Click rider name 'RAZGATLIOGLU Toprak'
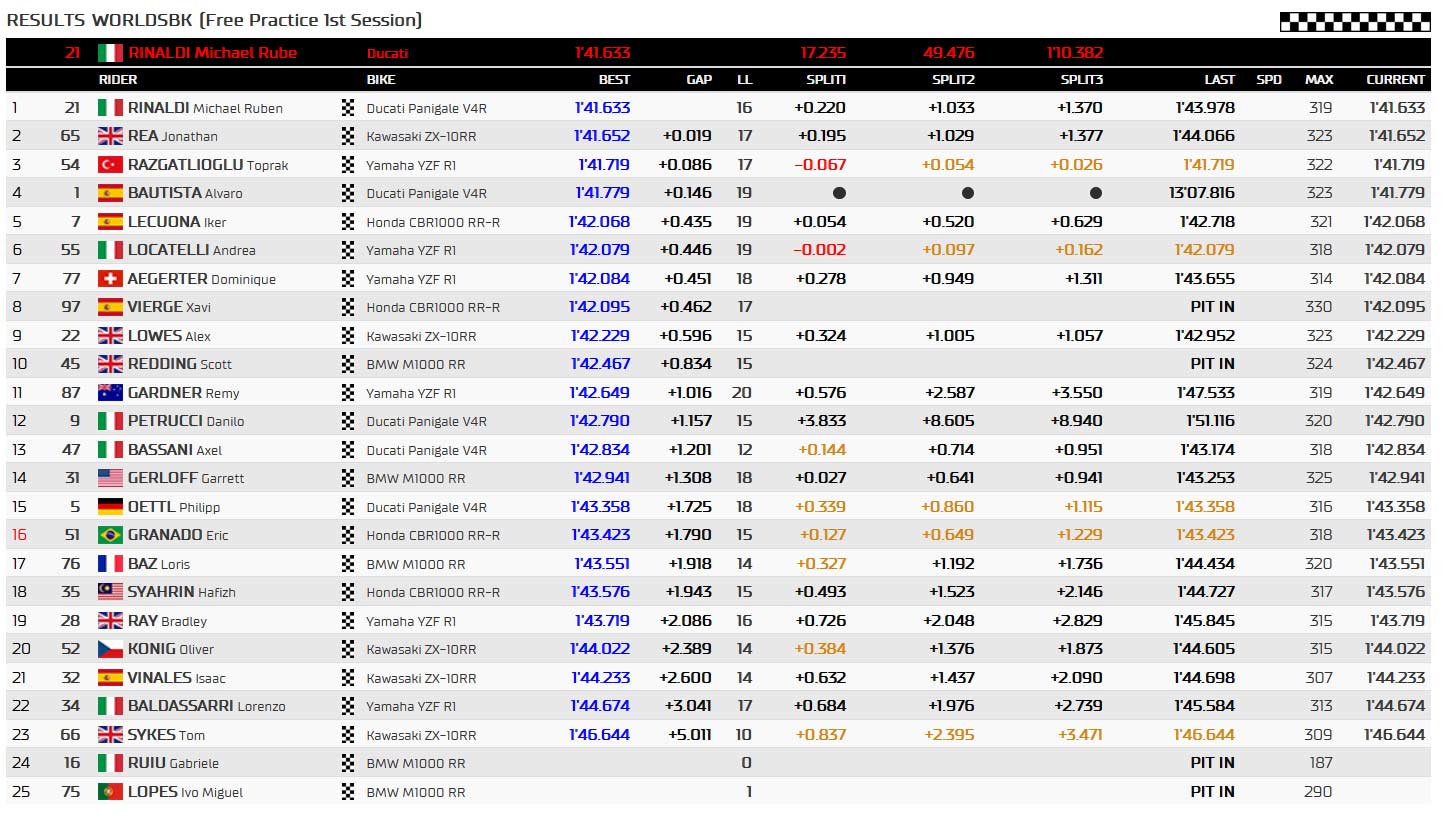Image resolution: width=1448 pixels, height=816 pixels. pyautogui.click(x=208, y=164)
